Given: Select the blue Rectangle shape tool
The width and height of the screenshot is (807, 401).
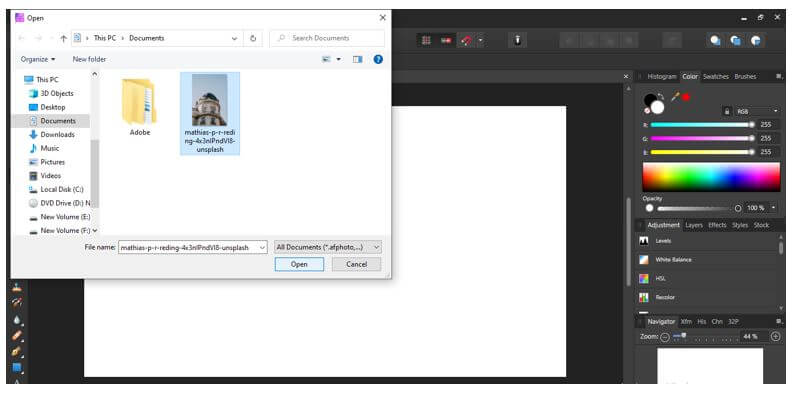Looking at the screenshot, I should (x=17, y=368).
